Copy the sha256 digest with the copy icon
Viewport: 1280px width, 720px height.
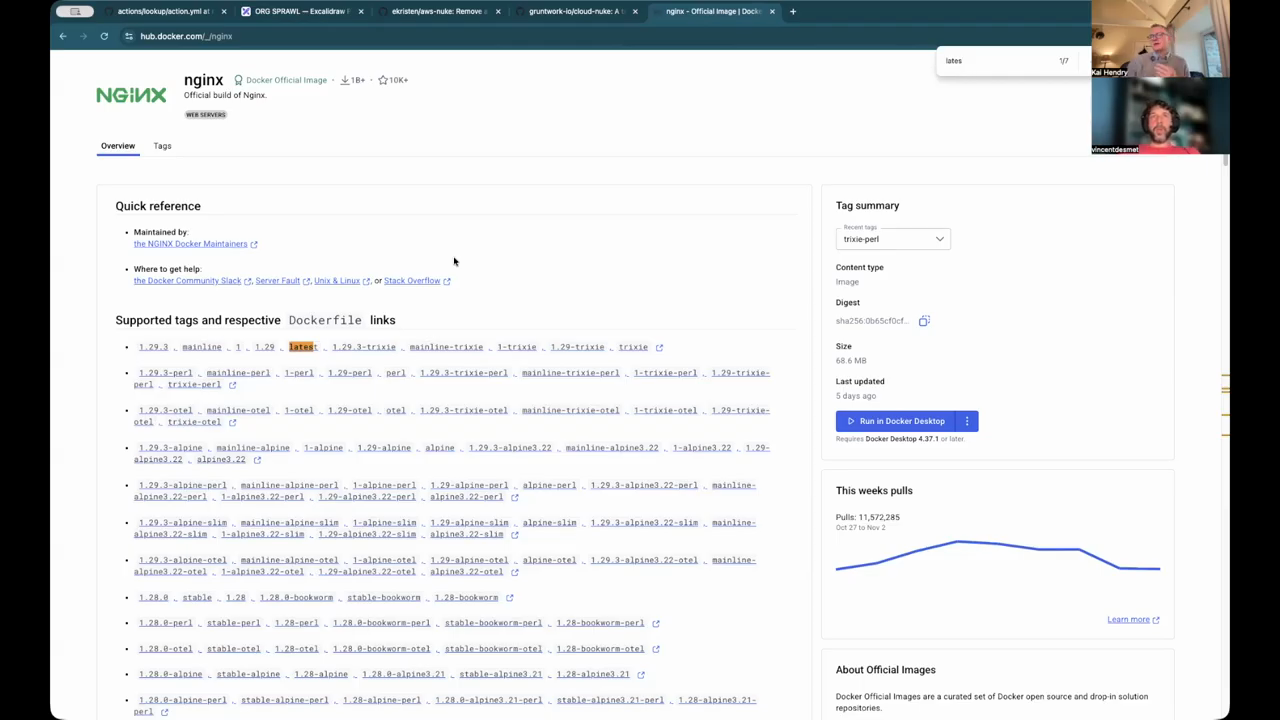pyautogui.click(x=924, y=321)
